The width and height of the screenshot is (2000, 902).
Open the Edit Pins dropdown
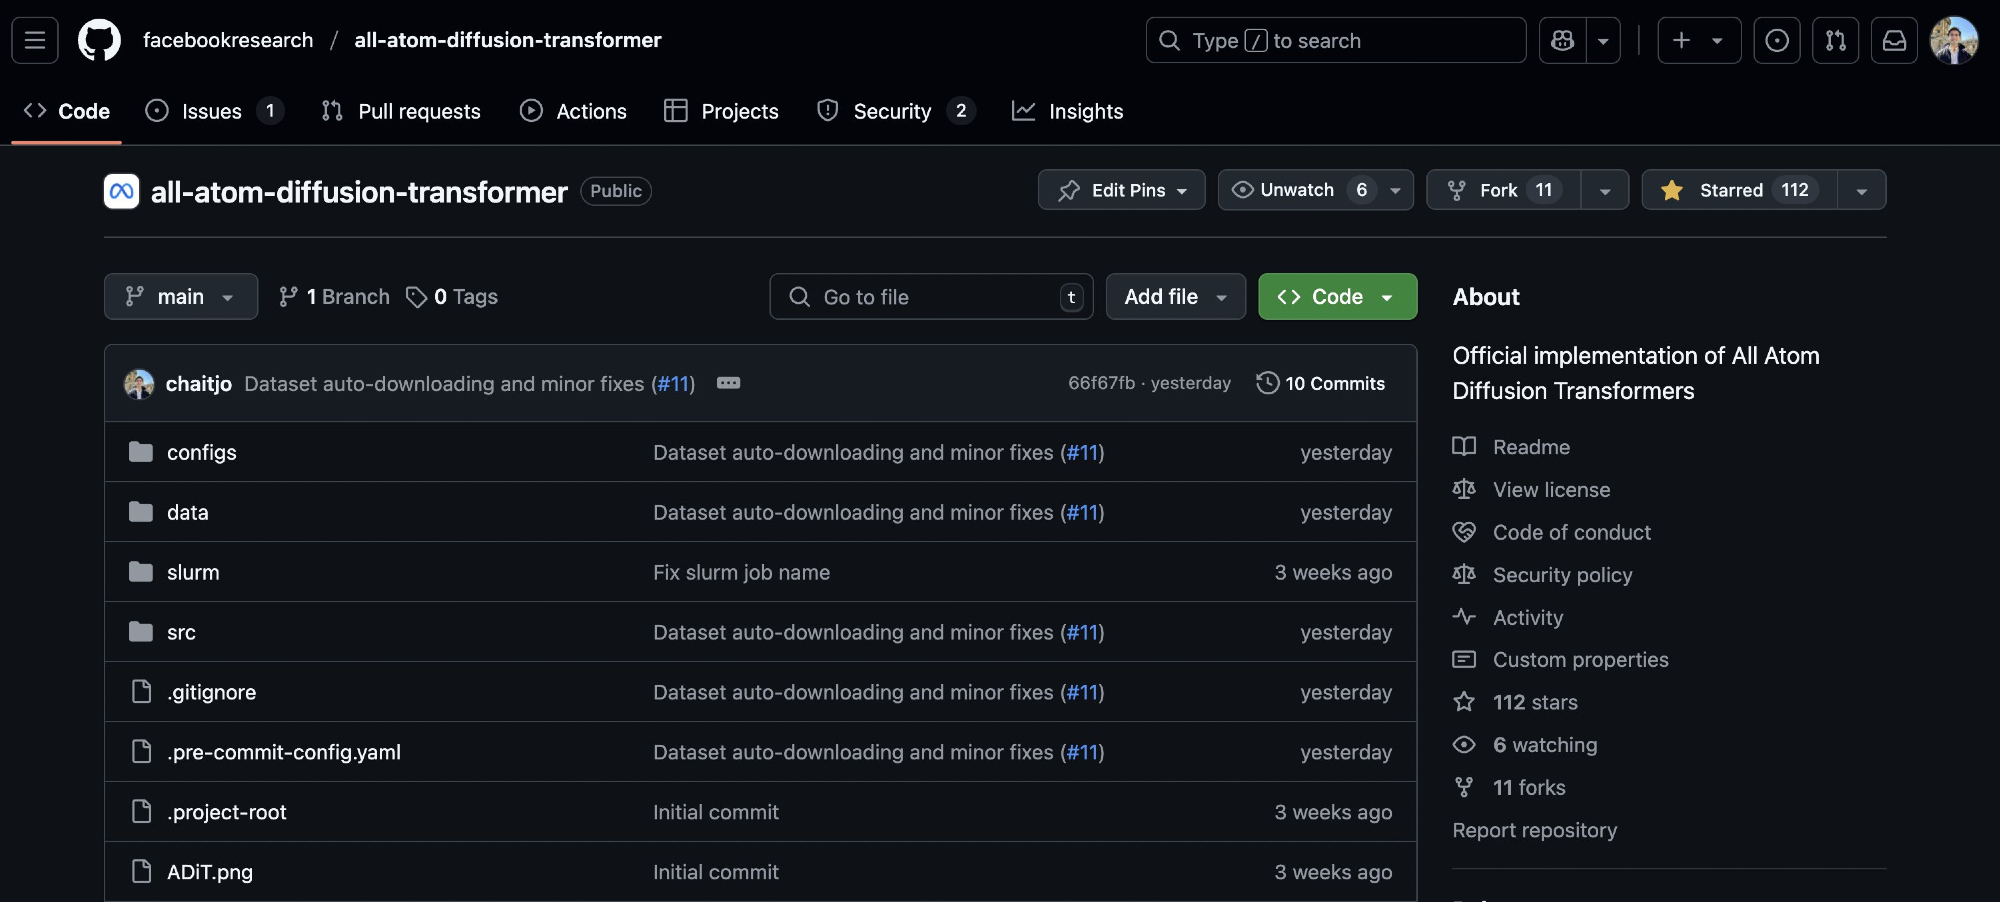pyautogui.click(x=1121, y=190)
